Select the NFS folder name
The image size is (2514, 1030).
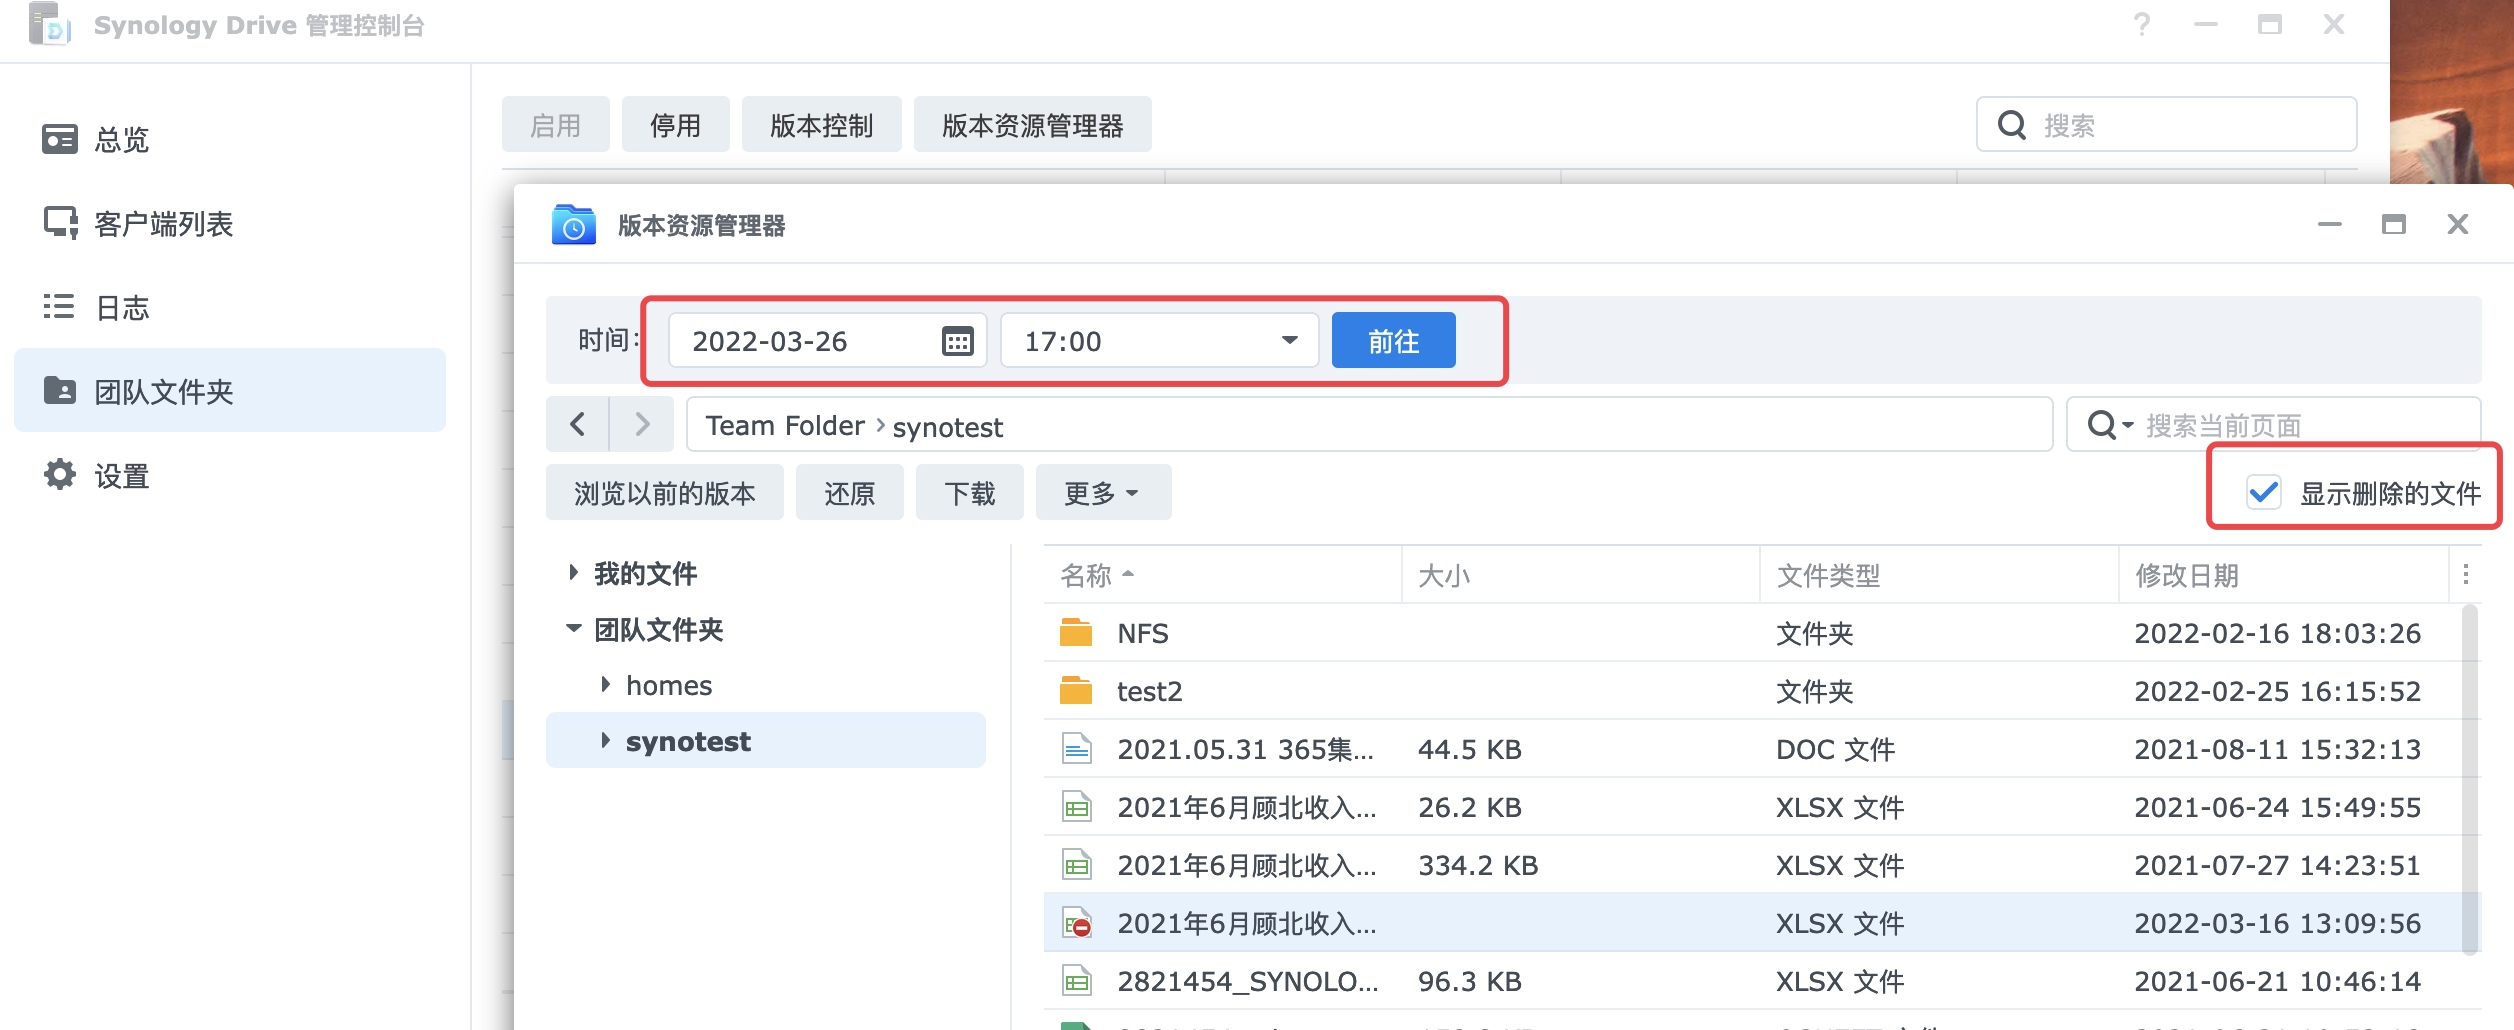point(1143,633)
